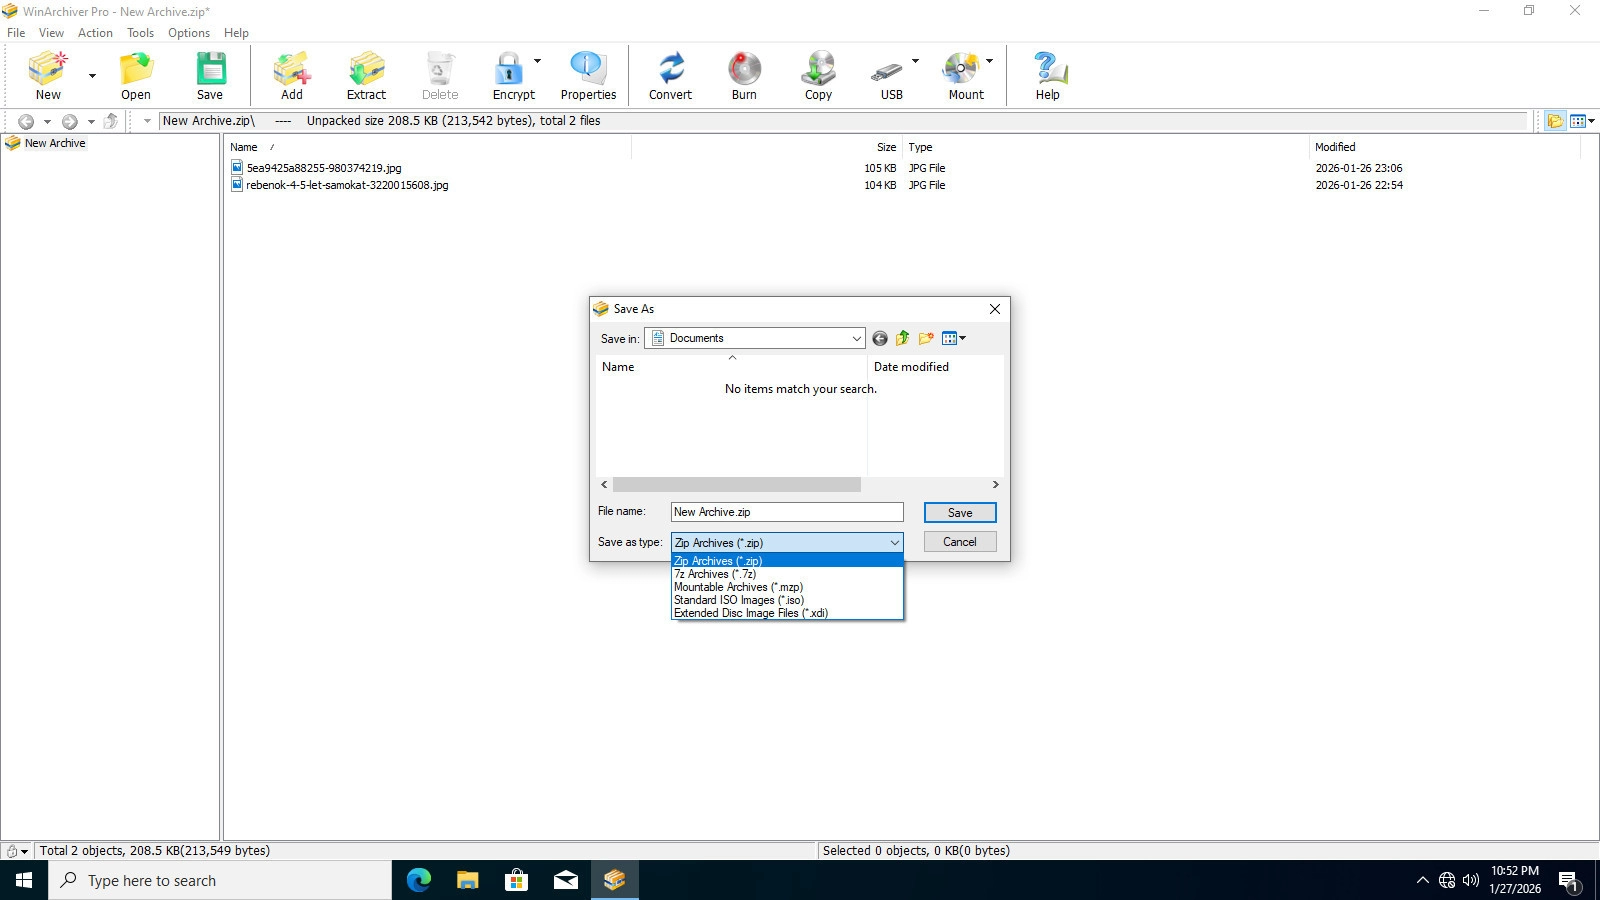Click the Save button in the dialog
1600x900 pixels.
(x=960, y=513)
